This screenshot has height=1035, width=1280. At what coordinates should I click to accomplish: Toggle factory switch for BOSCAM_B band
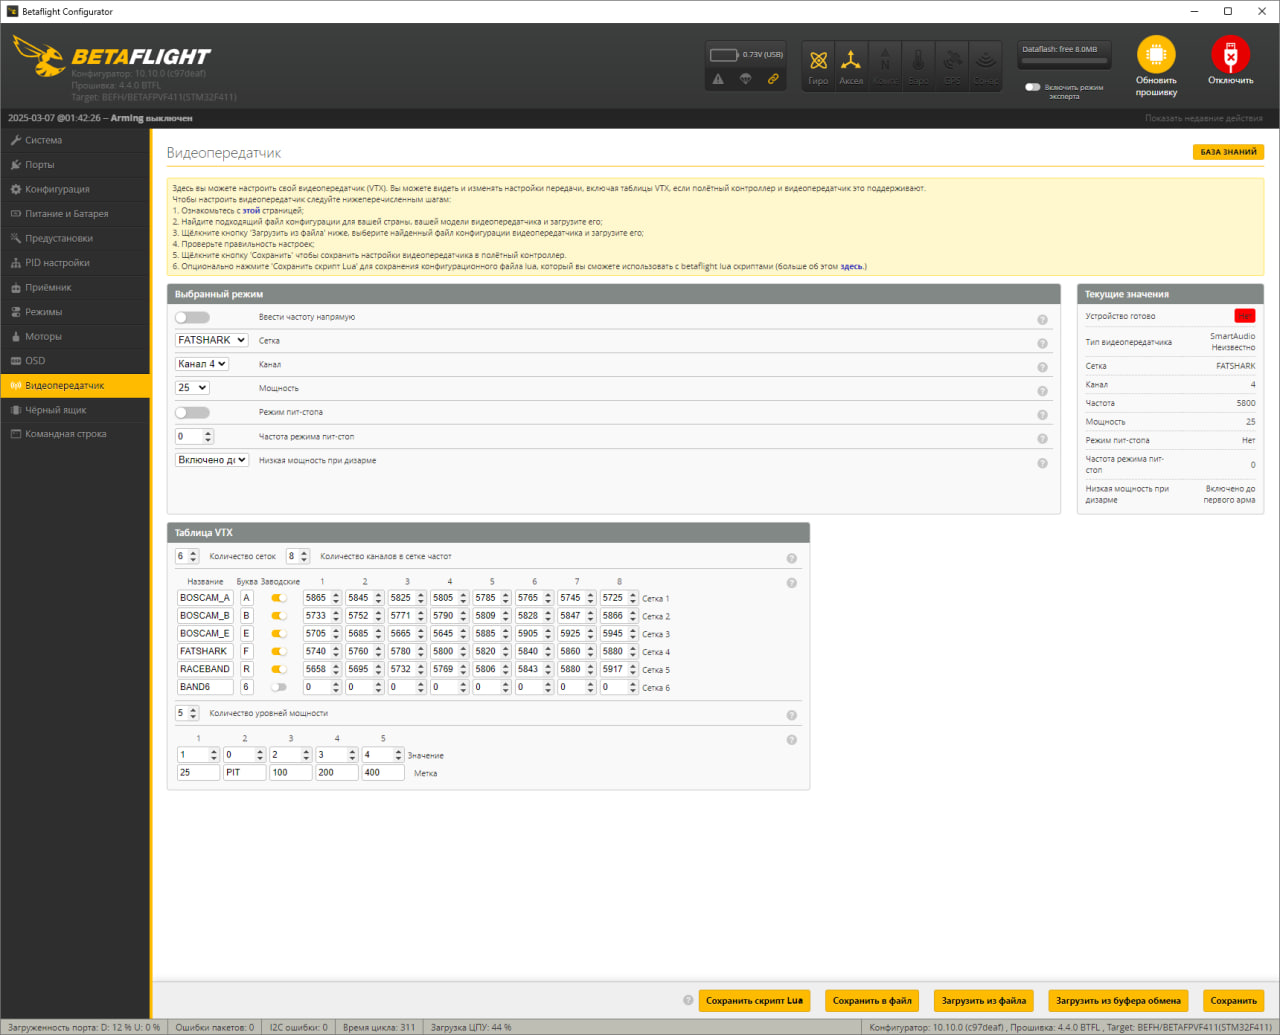[x=279, y=616]
